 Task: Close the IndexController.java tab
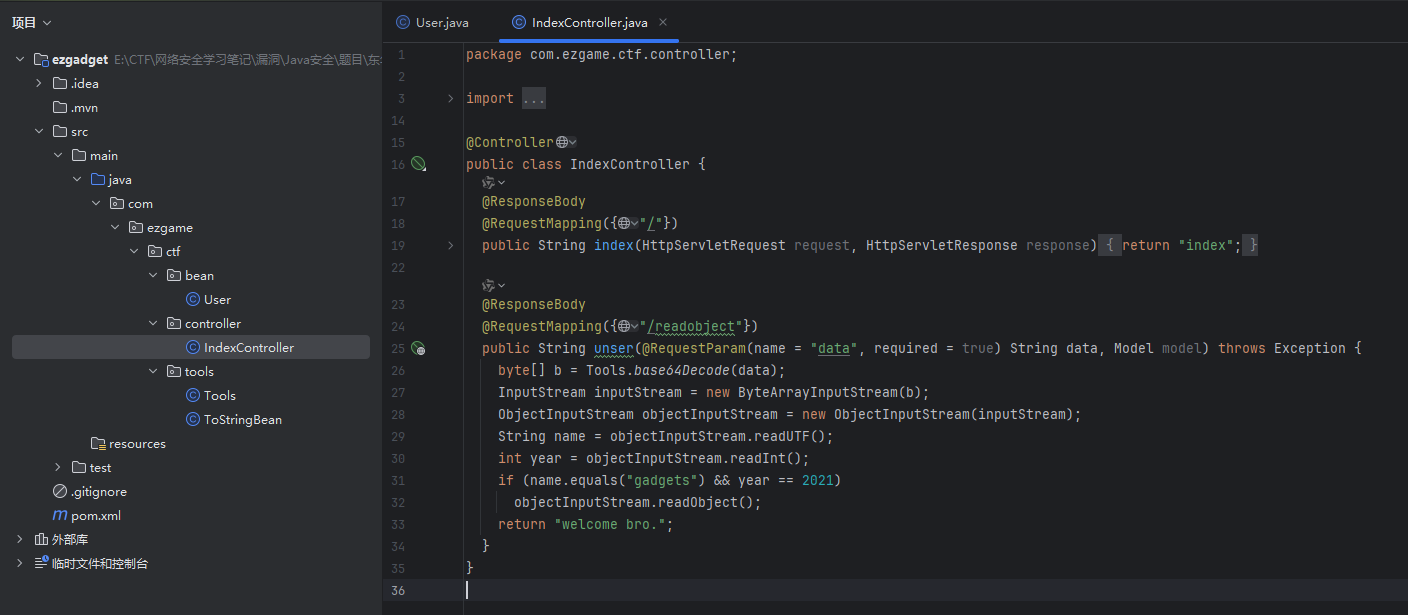[663, 22]
